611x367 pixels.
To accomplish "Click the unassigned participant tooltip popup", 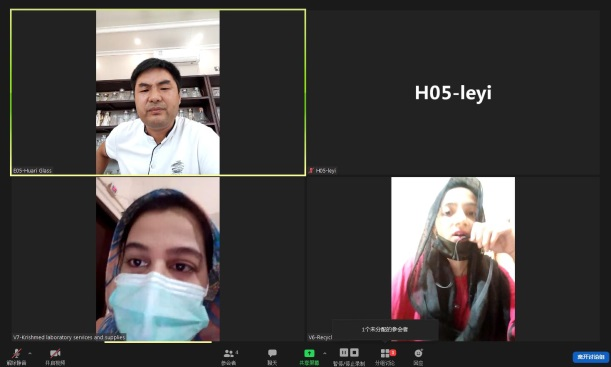I will (x=385, y=330).
